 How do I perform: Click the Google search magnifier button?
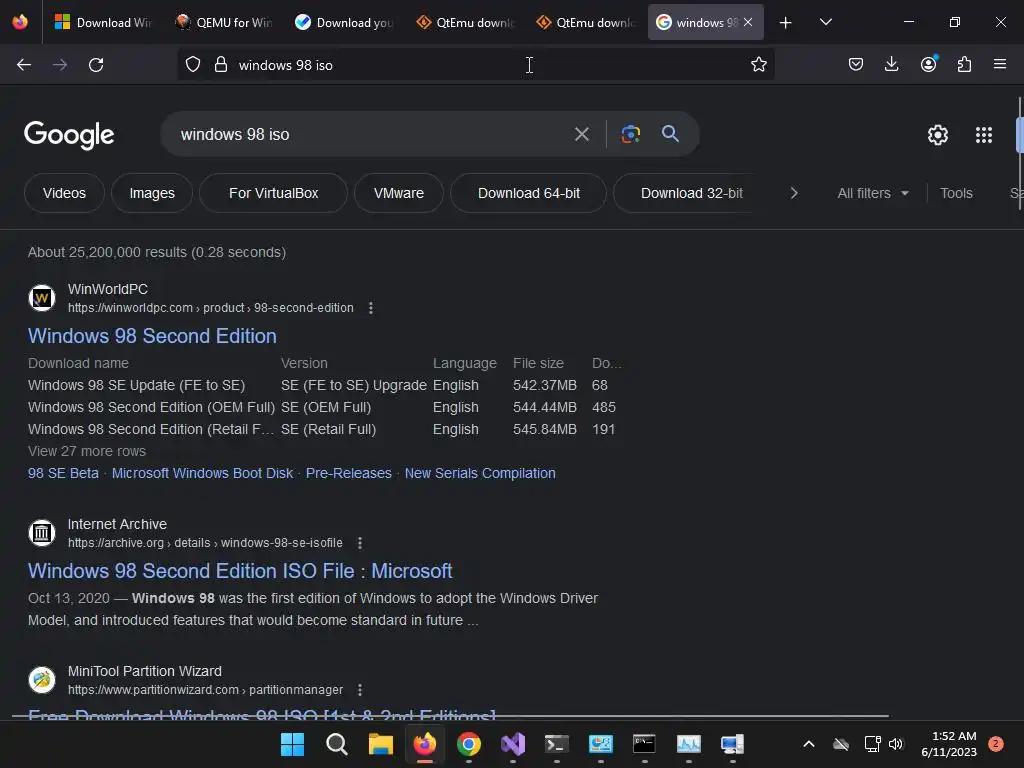670,134
